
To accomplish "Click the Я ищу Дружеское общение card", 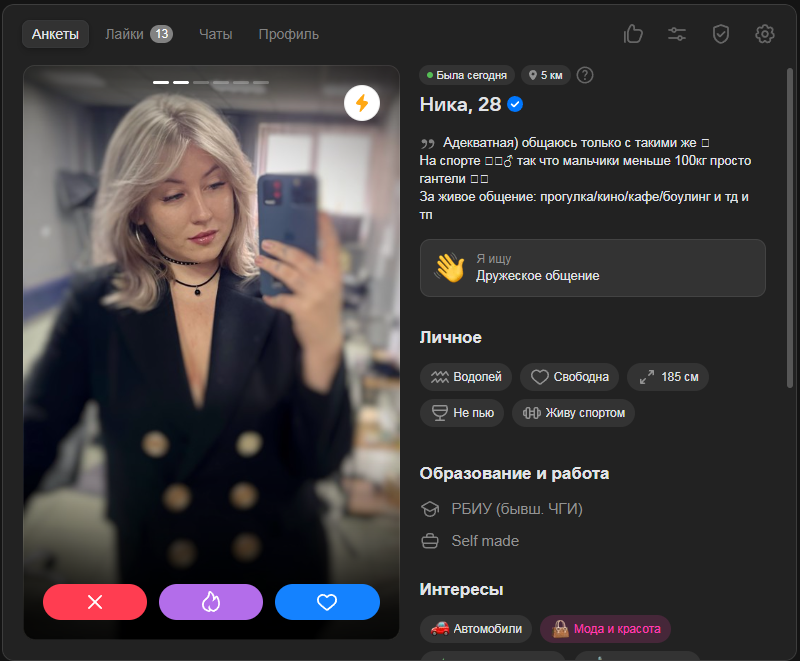I will pyautogui.click(x=592, y=268).
